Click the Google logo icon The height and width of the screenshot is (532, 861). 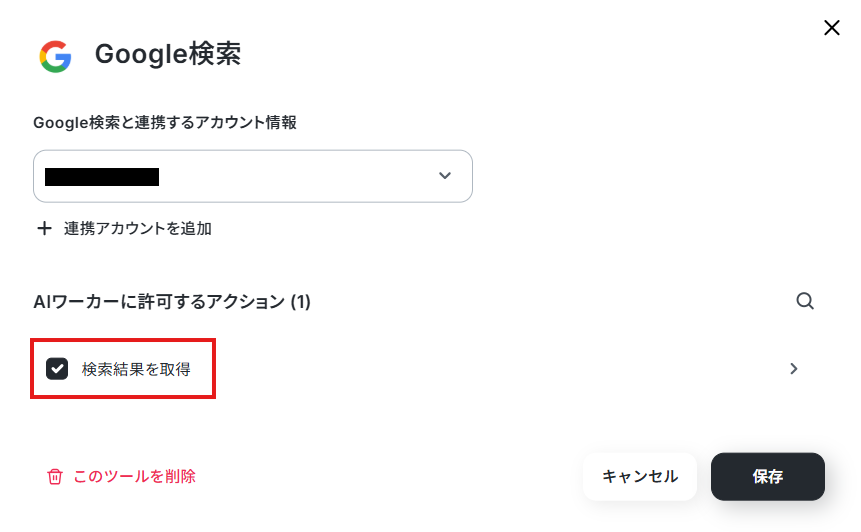click(x=56, y=56)
